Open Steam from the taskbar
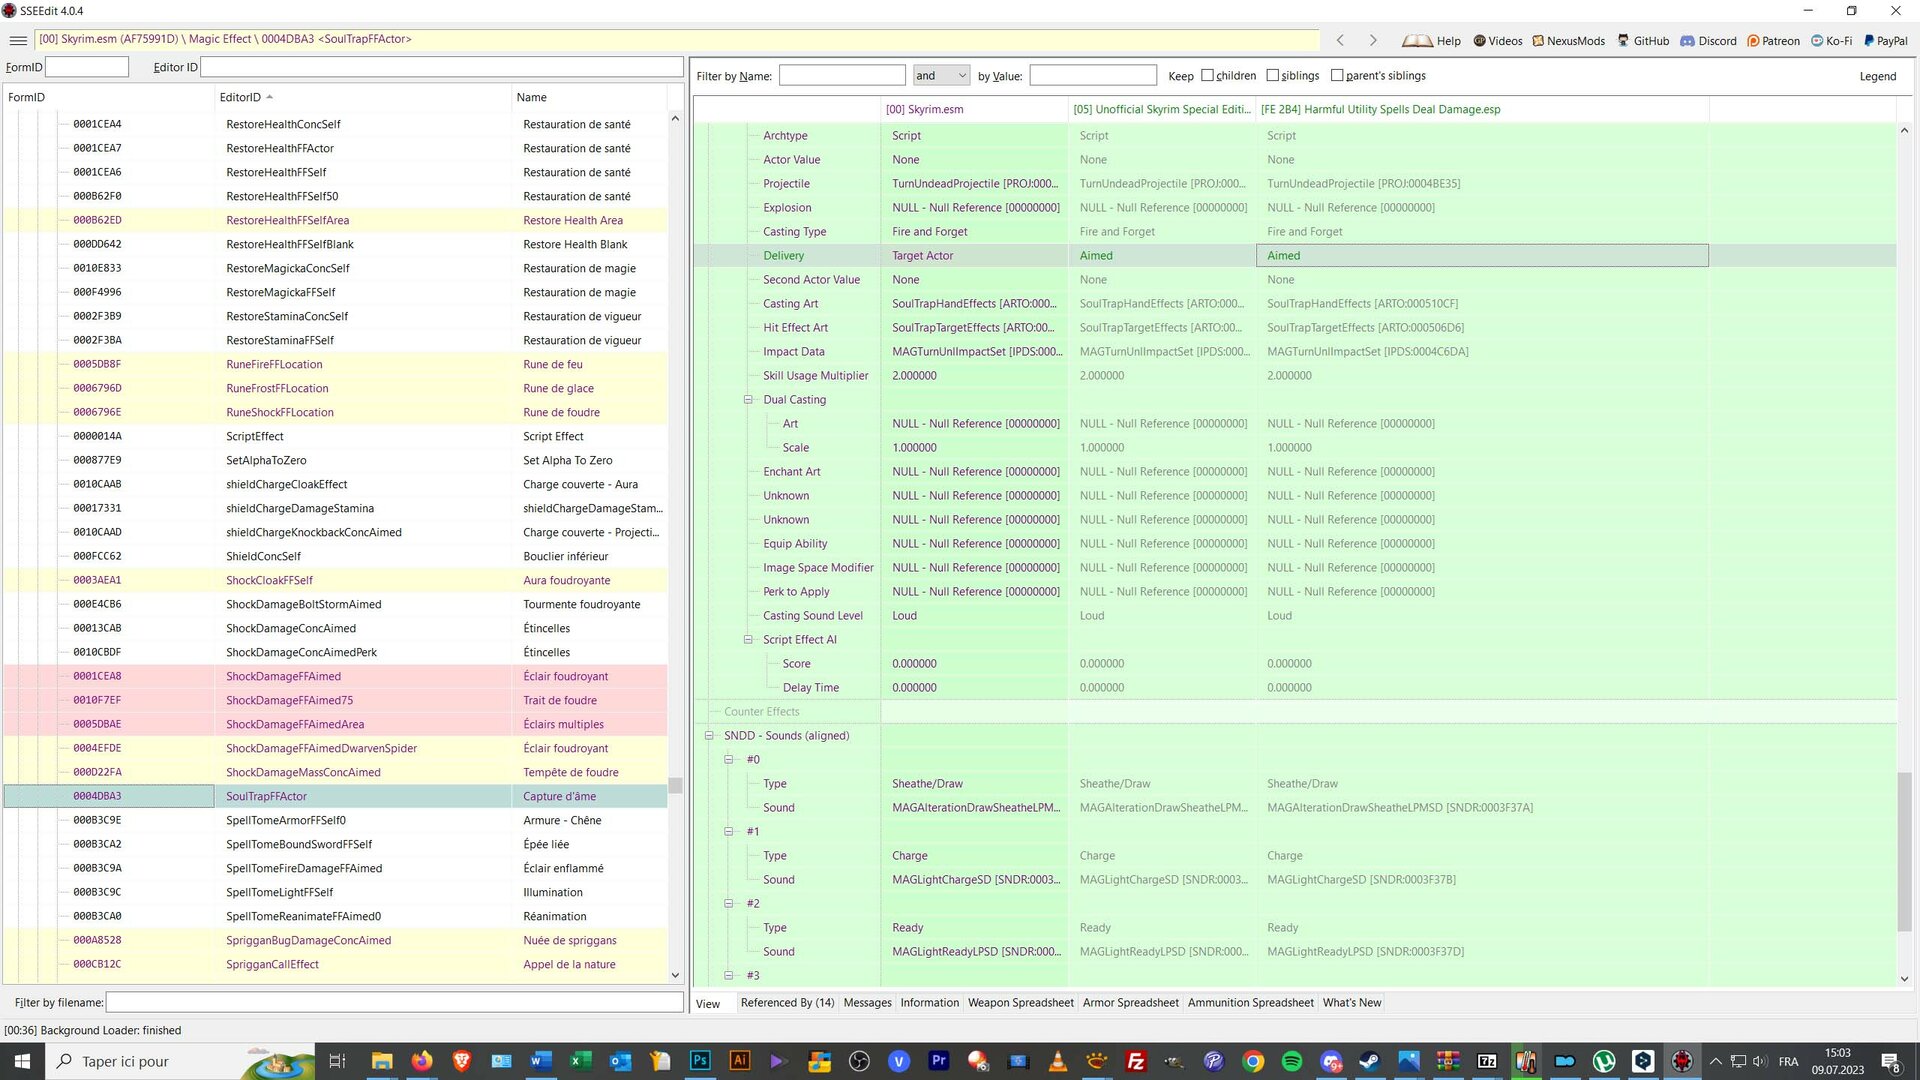 point(1370,1061)
